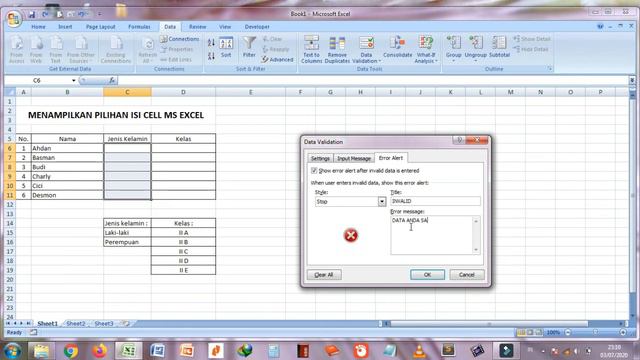Toggle the Filter funnel

[x=249, y=47]
